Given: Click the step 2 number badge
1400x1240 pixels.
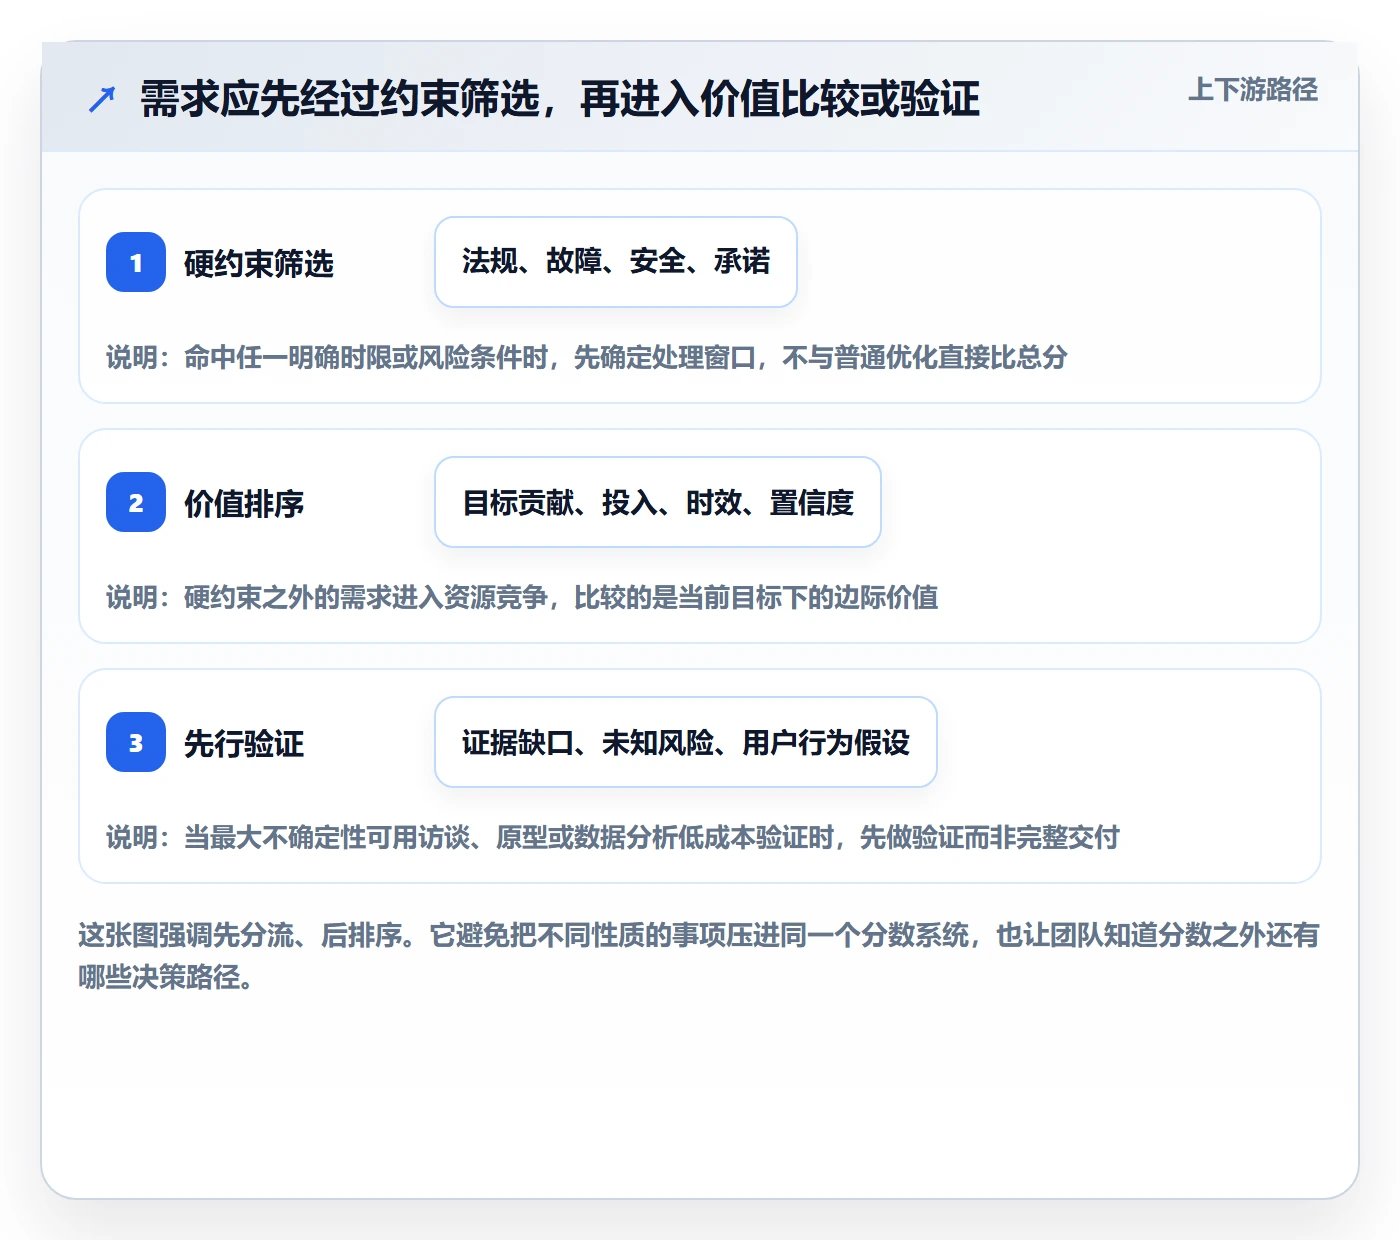Looking at the screenshot, I should click(x=136, y=502).
